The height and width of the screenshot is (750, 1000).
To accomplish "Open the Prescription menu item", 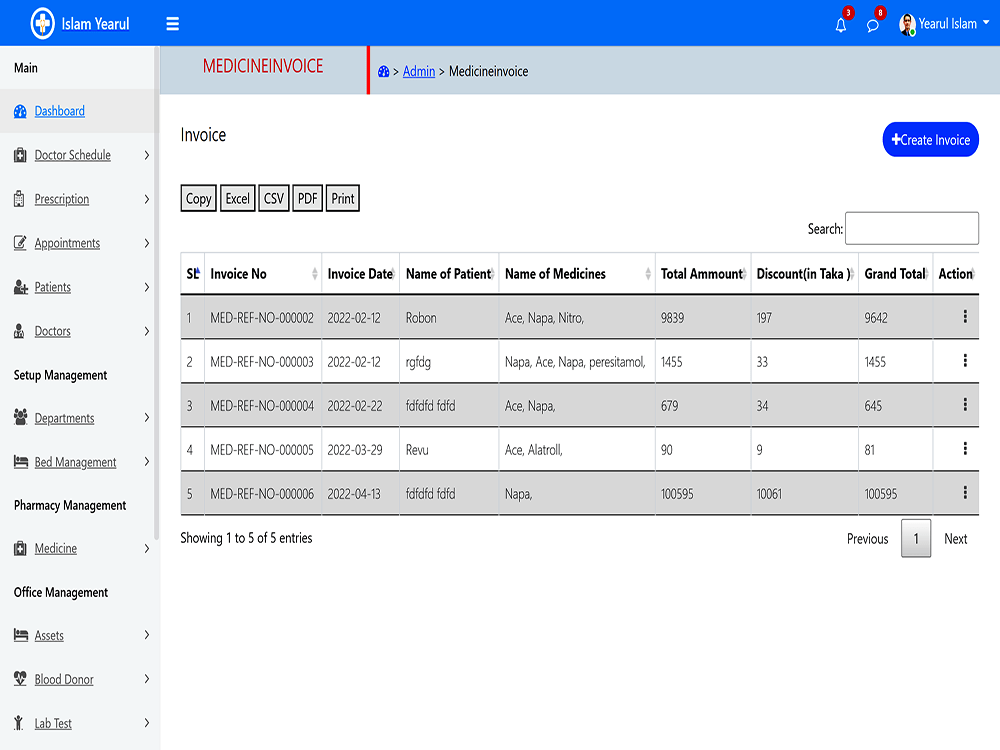I will (62, 199).
